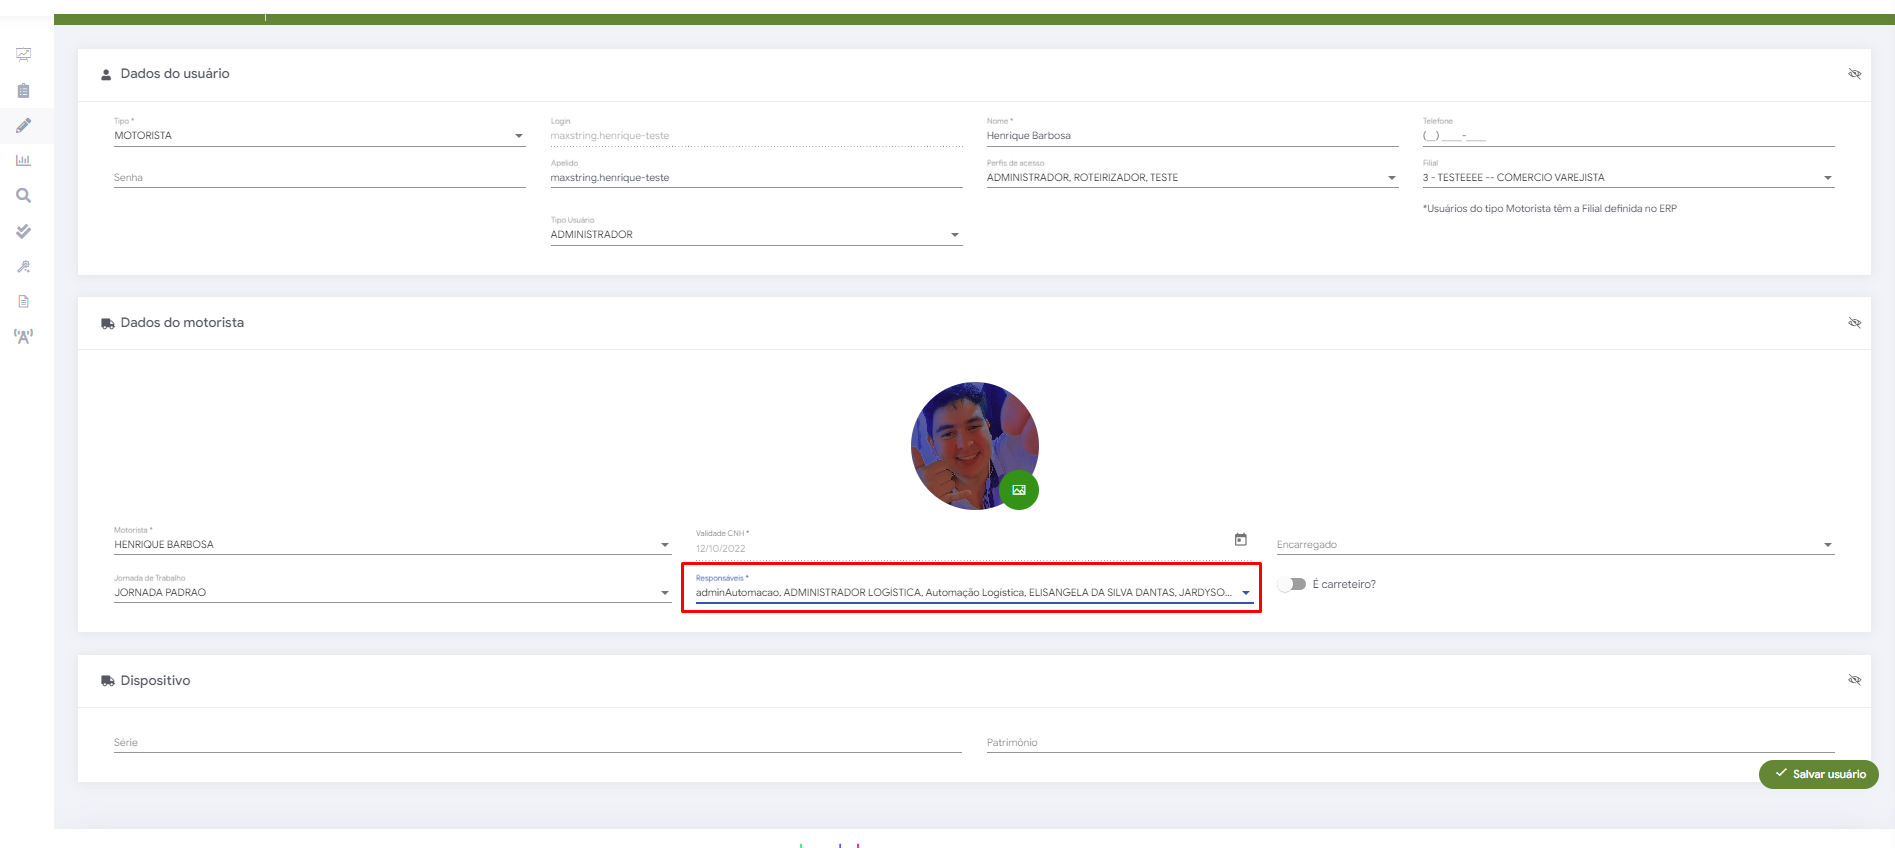
Task: Open the Validade CNH calendar picker
Action: point(1240,539)
